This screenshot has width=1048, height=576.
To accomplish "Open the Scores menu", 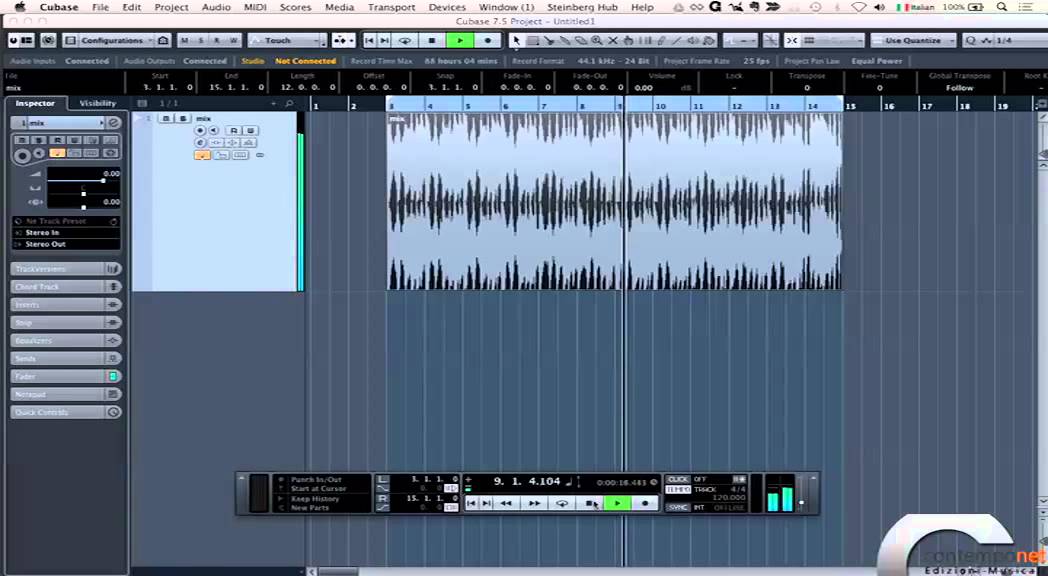I will click(x=295, y=7).
